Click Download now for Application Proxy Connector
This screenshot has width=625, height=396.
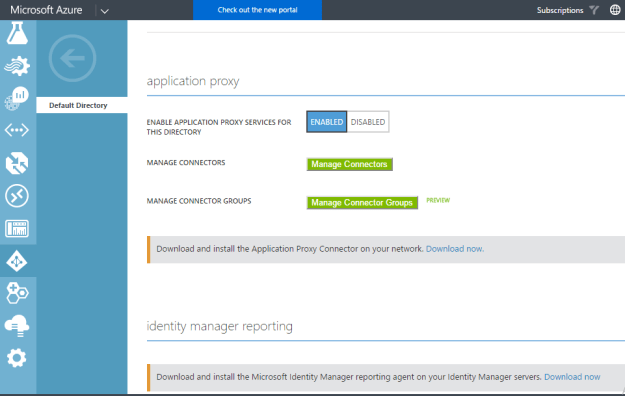click(x=455, y=249)
